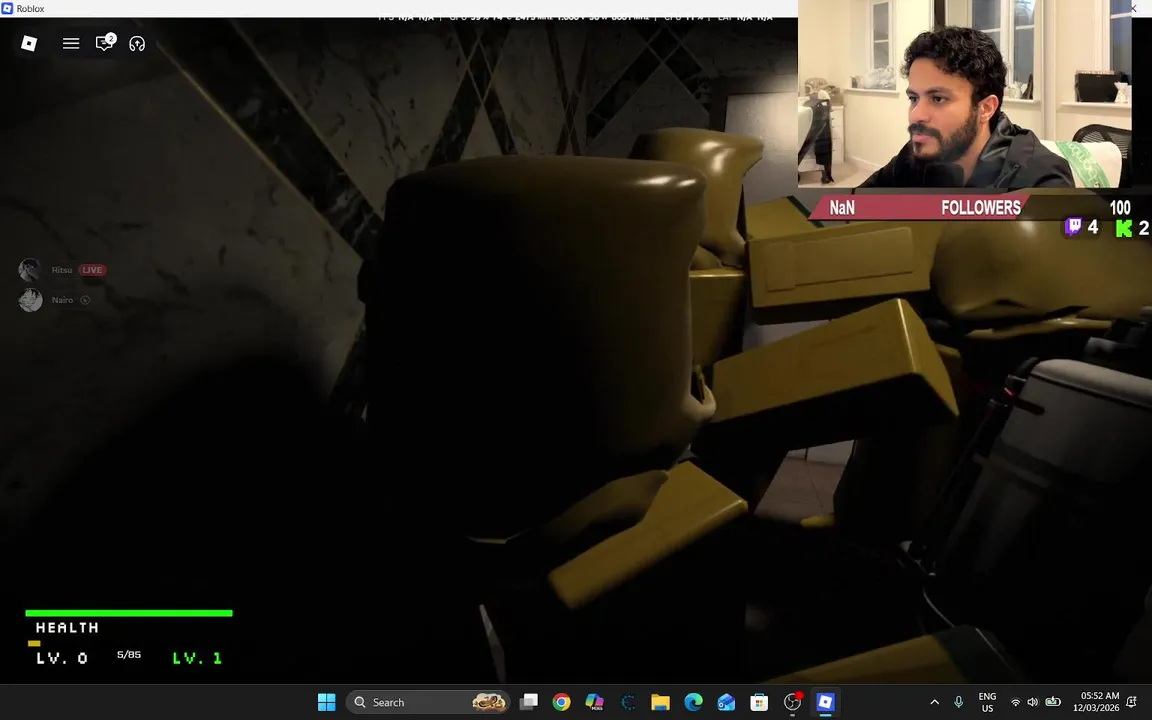Open Microsoft Store from the taskbar
The width and height of the screenshot is (1152, 720).
tap(759, 702)
